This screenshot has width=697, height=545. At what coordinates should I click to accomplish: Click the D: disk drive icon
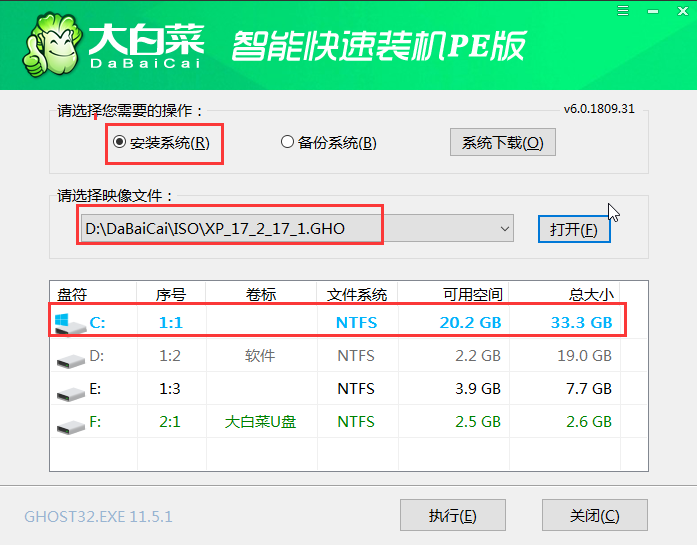[71, 356]
